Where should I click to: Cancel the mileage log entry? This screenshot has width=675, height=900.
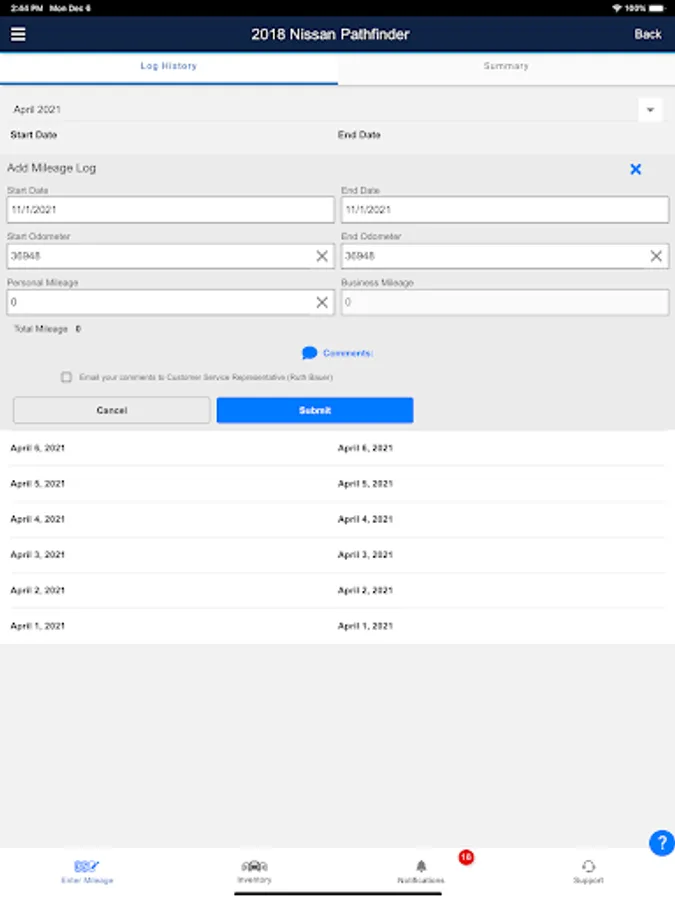coord(111,410)
